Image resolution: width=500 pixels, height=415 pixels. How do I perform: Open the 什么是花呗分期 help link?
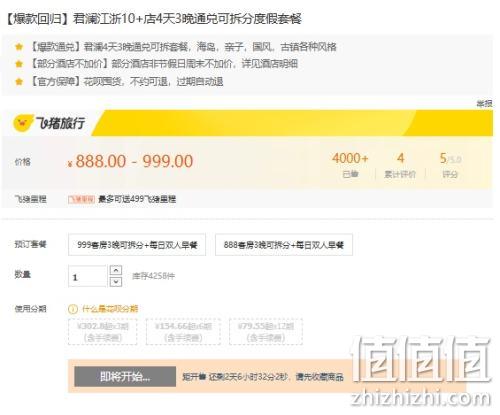point(110,309)
